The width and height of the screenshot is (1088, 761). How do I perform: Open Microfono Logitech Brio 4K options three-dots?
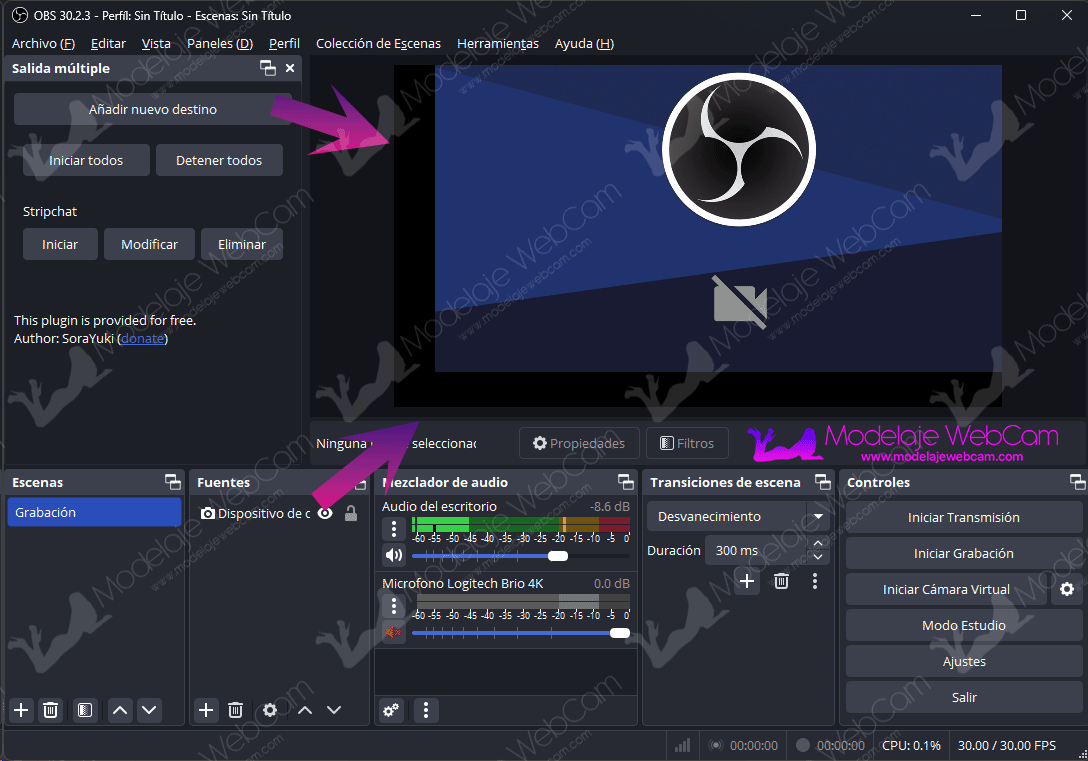tap(394, 606)
